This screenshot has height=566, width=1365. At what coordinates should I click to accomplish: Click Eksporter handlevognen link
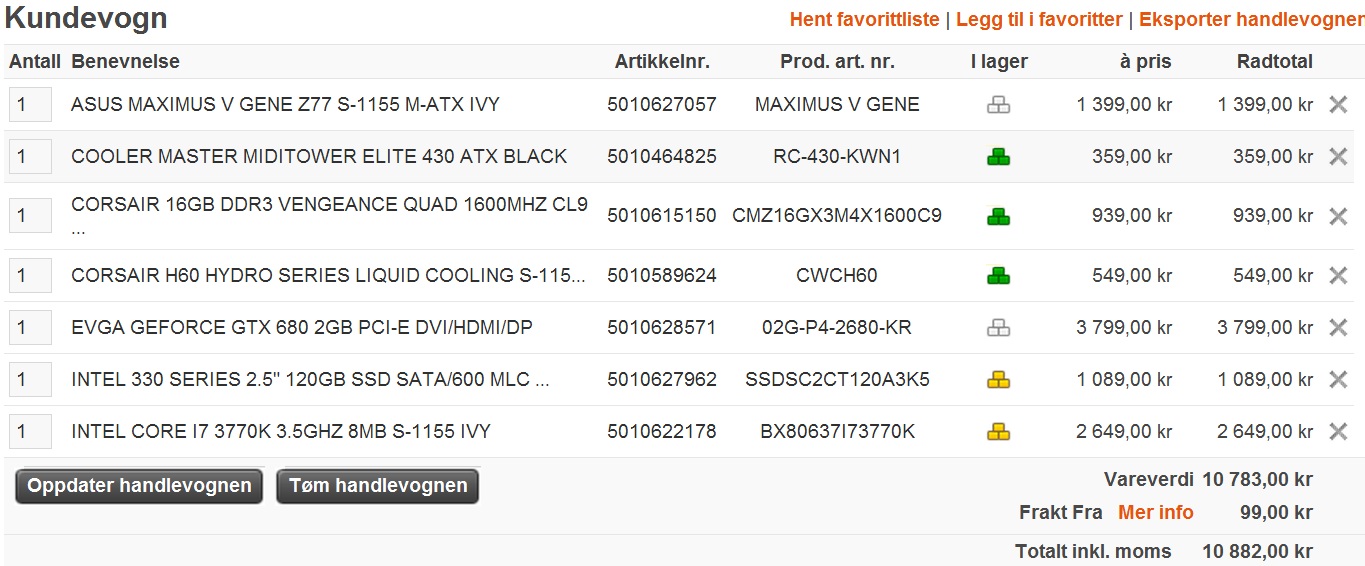pos(1251,19)
